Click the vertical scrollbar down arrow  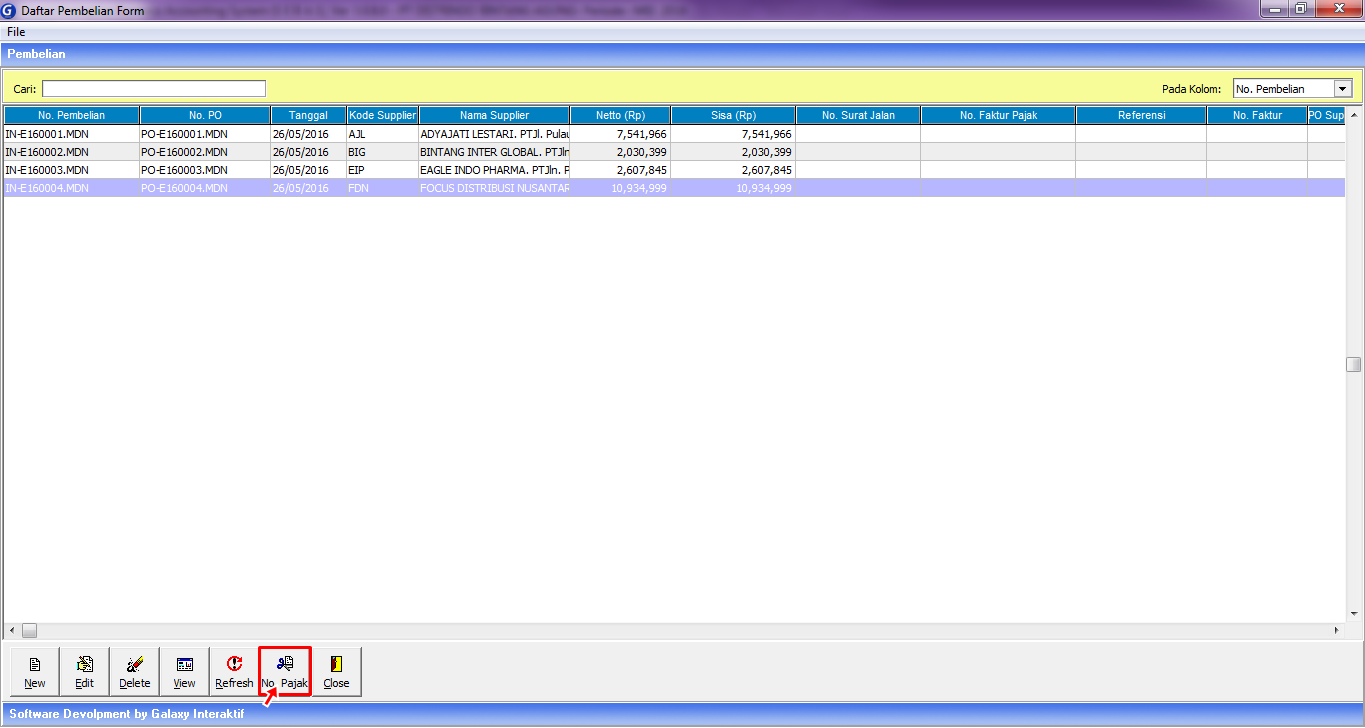pyautogui.click(x=1354, y=613)
